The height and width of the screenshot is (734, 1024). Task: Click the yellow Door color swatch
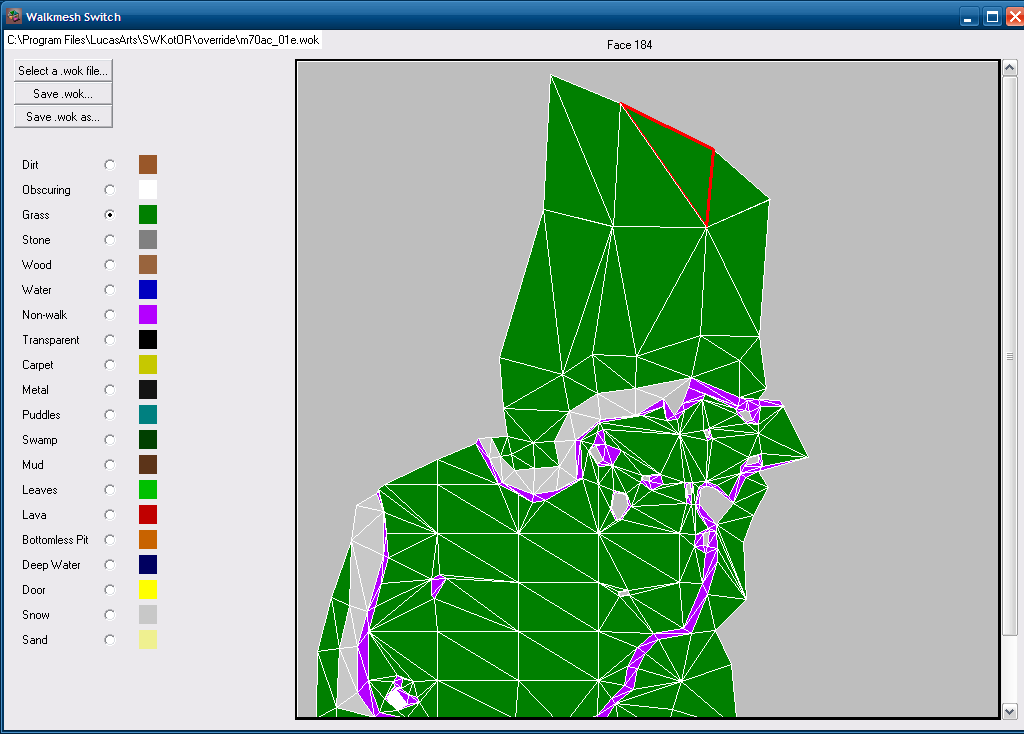tap(148, 590)
